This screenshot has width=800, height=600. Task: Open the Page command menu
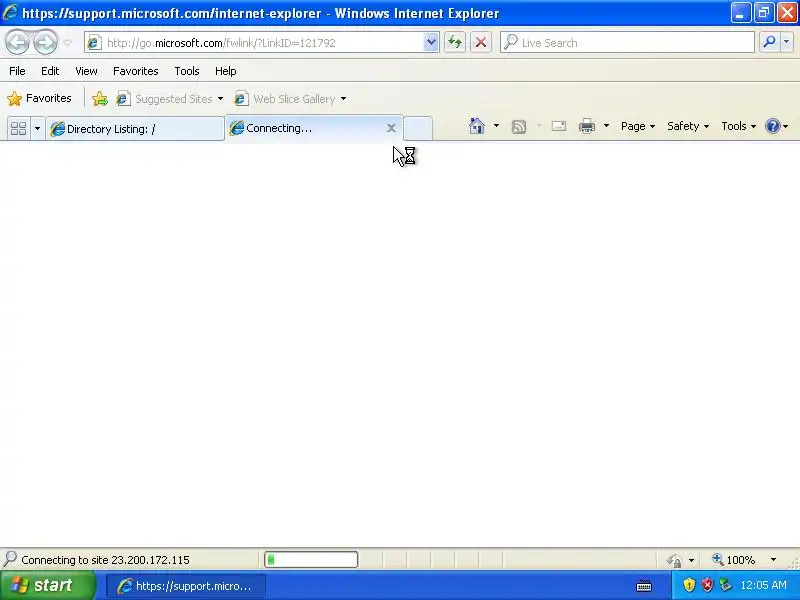[638, 126]
